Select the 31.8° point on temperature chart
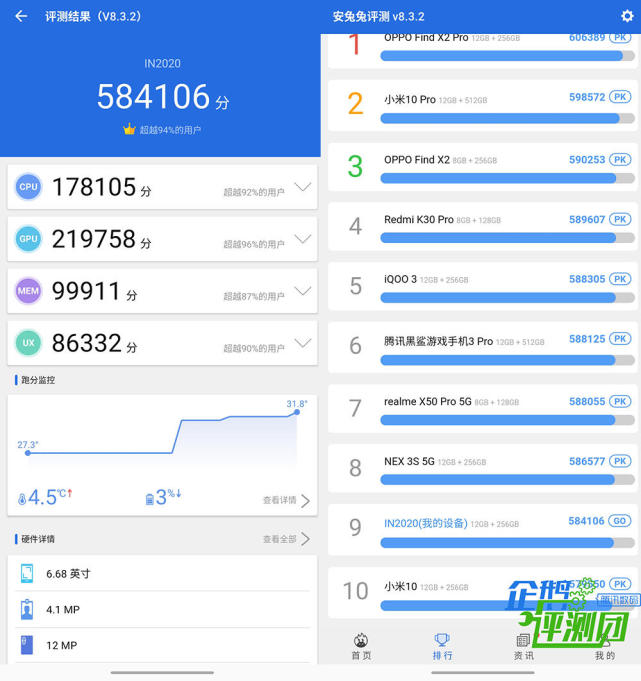 point(297,412)
